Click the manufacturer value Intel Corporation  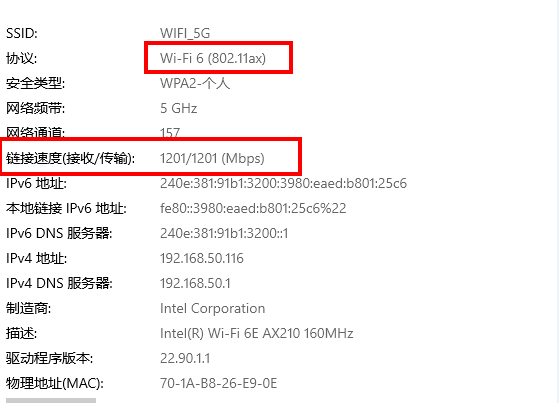(212, 308)
